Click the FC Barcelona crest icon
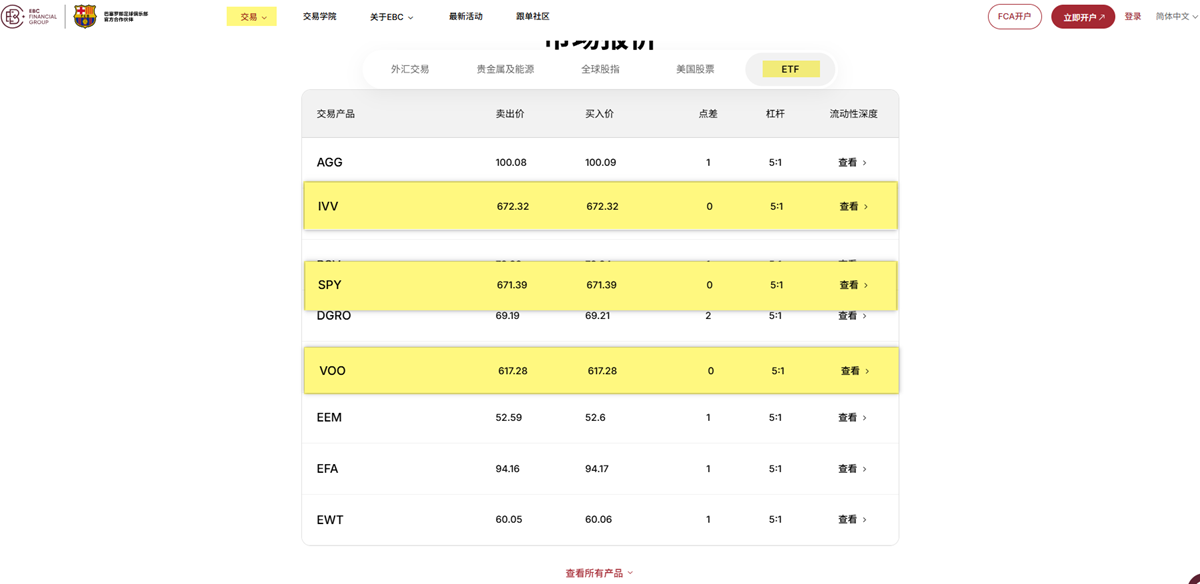This screenshot has width=1200, height=584. pos(84,16)
